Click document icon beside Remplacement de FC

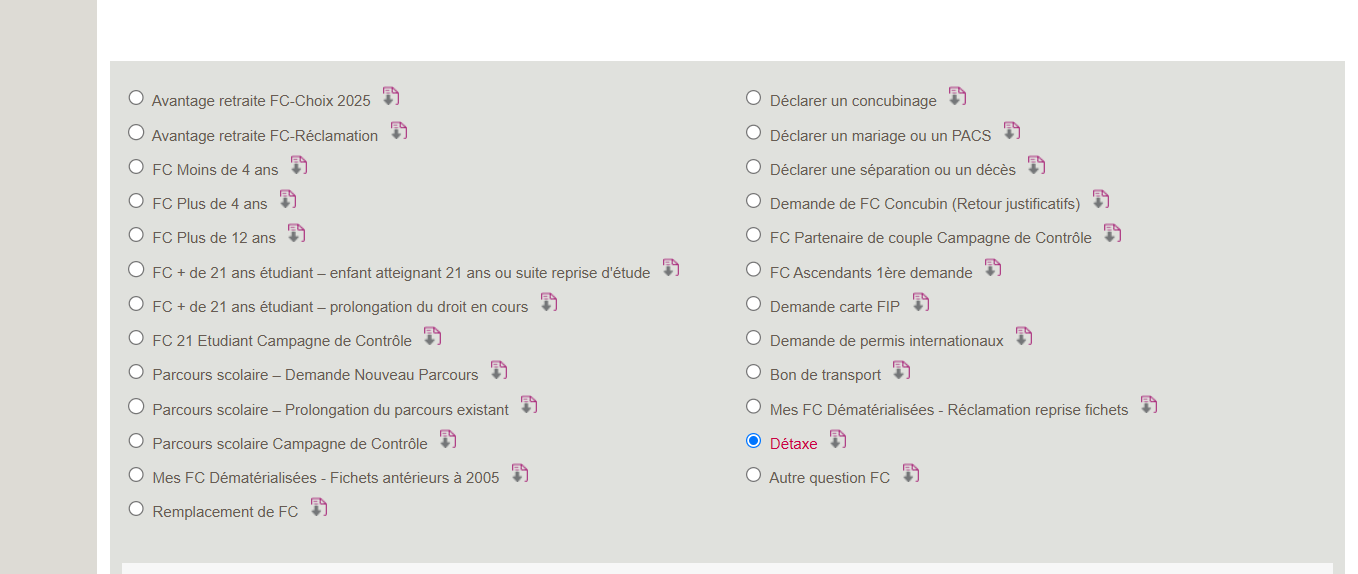click(318, 508)
